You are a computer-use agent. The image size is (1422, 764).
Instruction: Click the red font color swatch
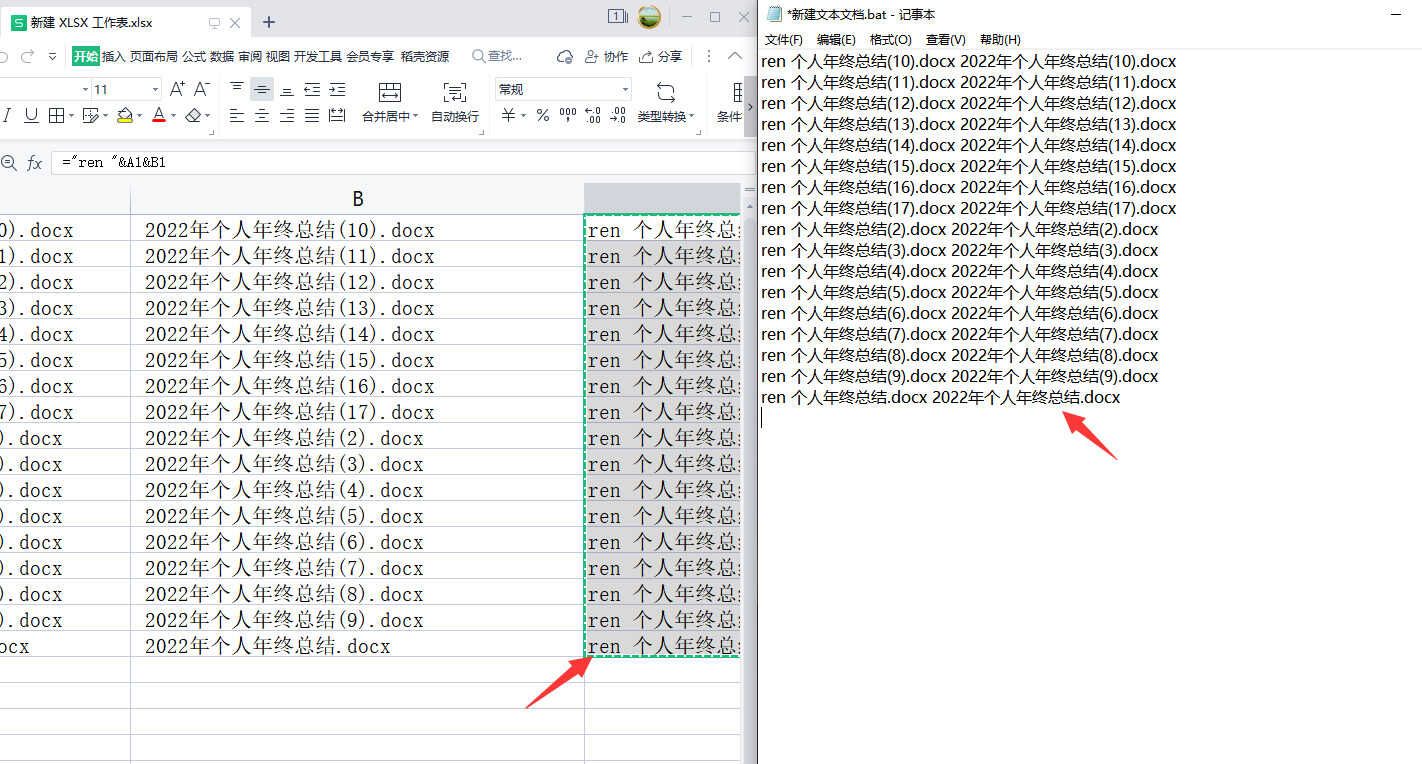coord(158,116)
